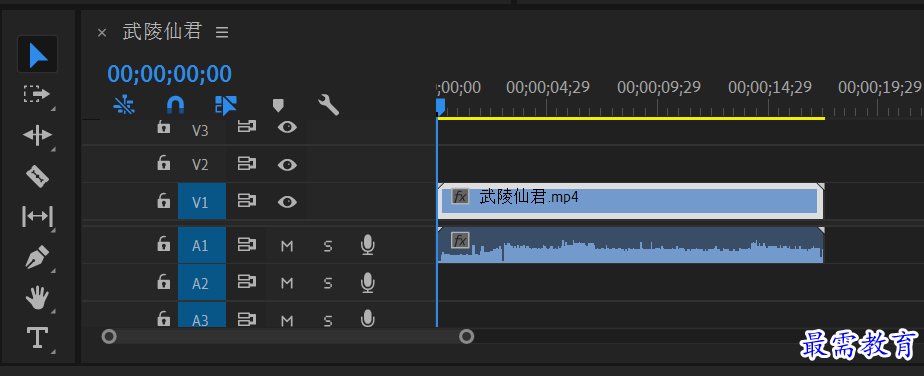Enable voice-over record on A1
Image resolution: width=924 pixels, height=376 pixels.
point(368,245)
